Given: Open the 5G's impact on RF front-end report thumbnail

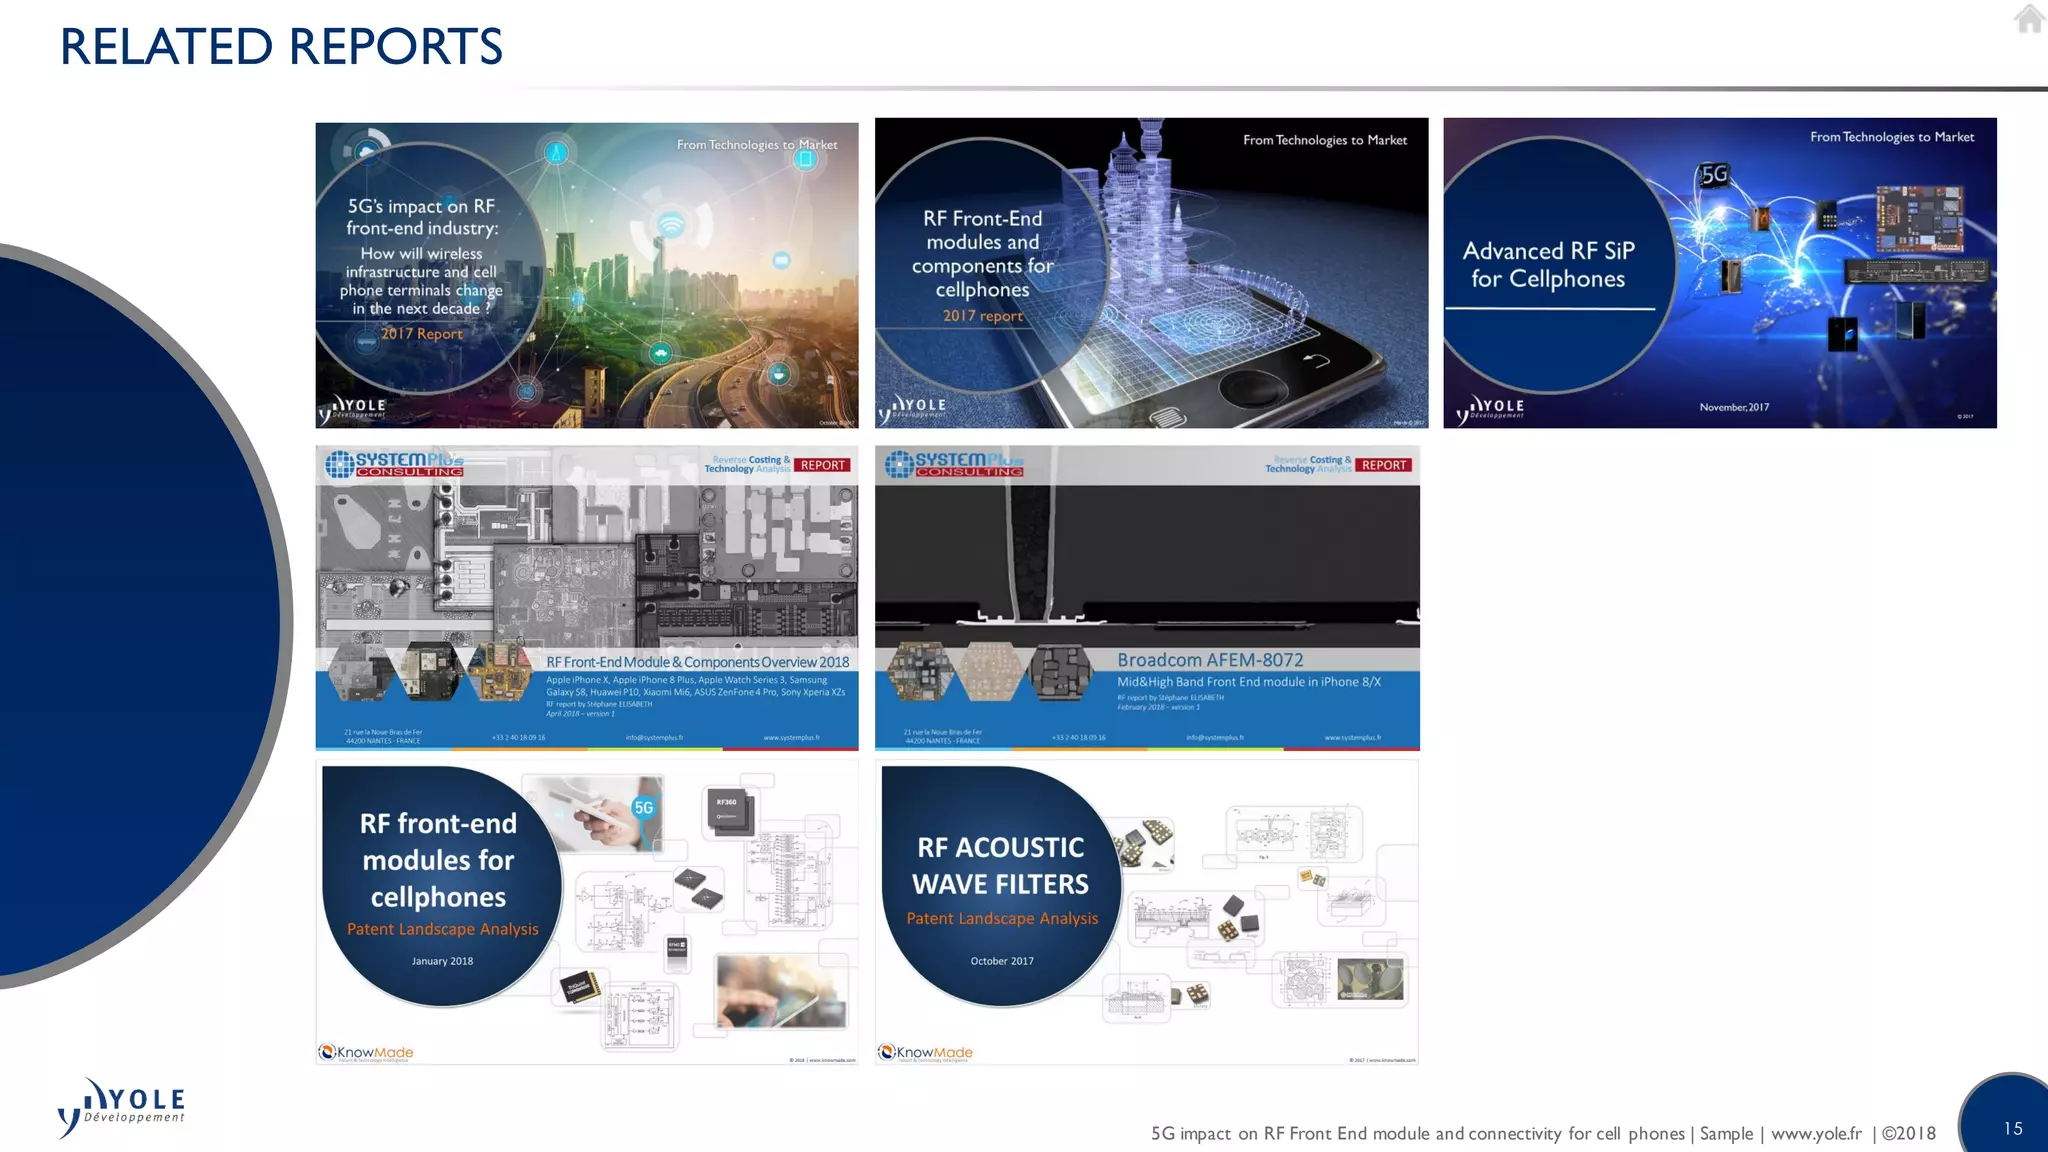Looking at the screenshot, I should pos(587,275).
